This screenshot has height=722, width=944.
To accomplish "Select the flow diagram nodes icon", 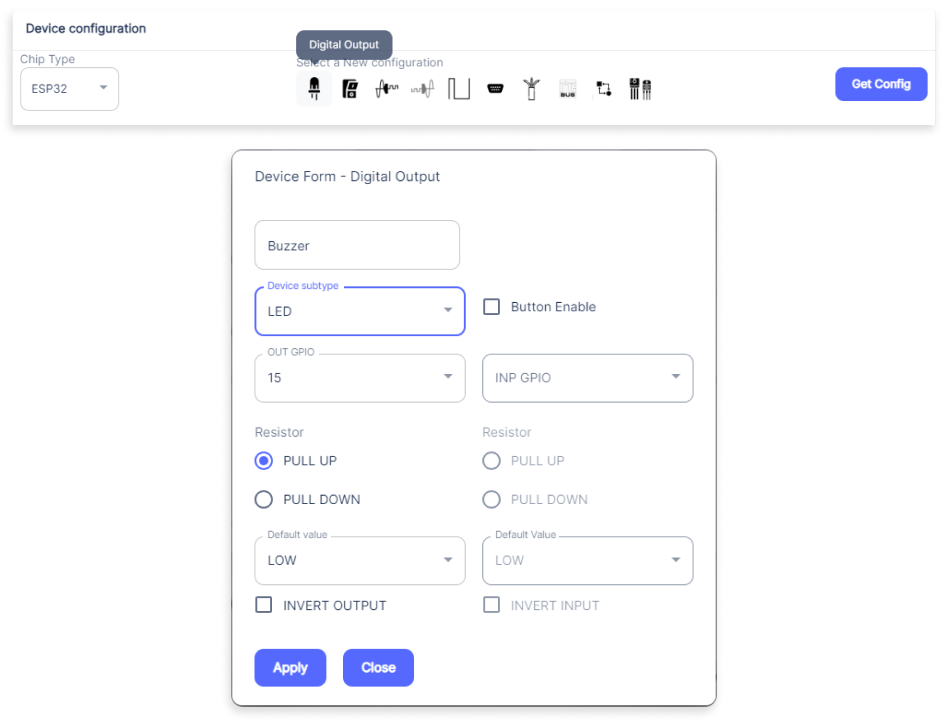I will click(604, 89).
